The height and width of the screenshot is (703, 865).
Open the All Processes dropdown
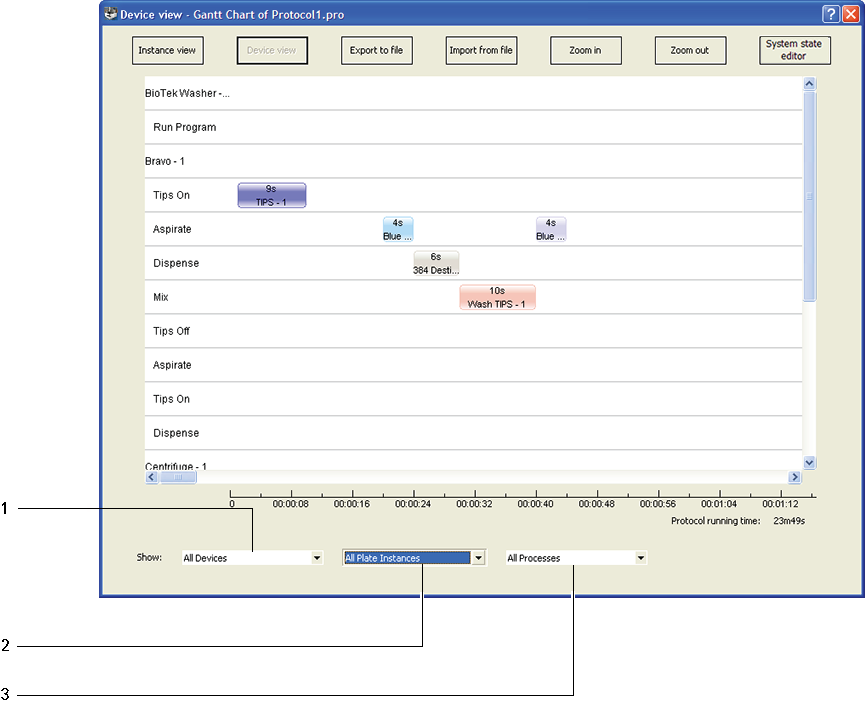(641, 558)
